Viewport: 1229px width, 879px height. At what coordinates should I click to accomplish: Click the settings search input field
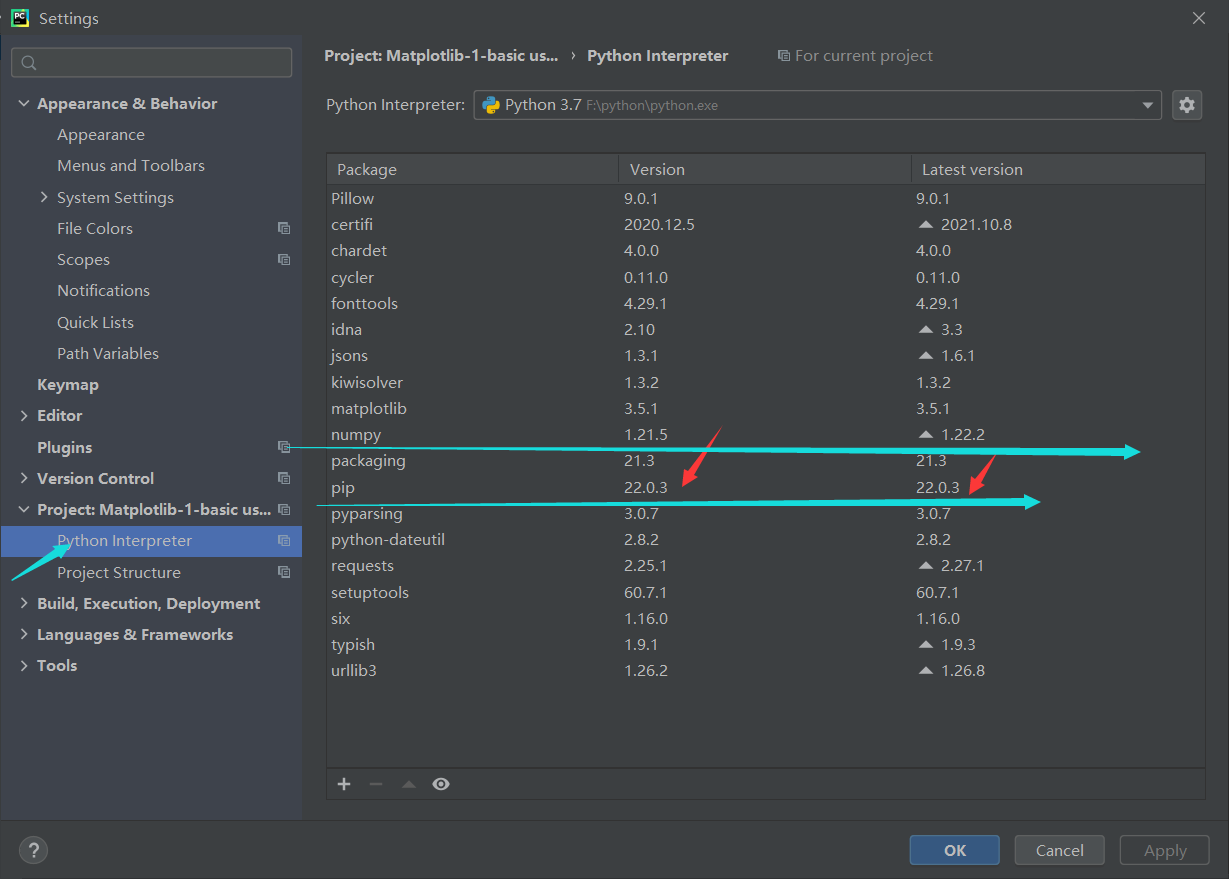[x=152, y=63]
